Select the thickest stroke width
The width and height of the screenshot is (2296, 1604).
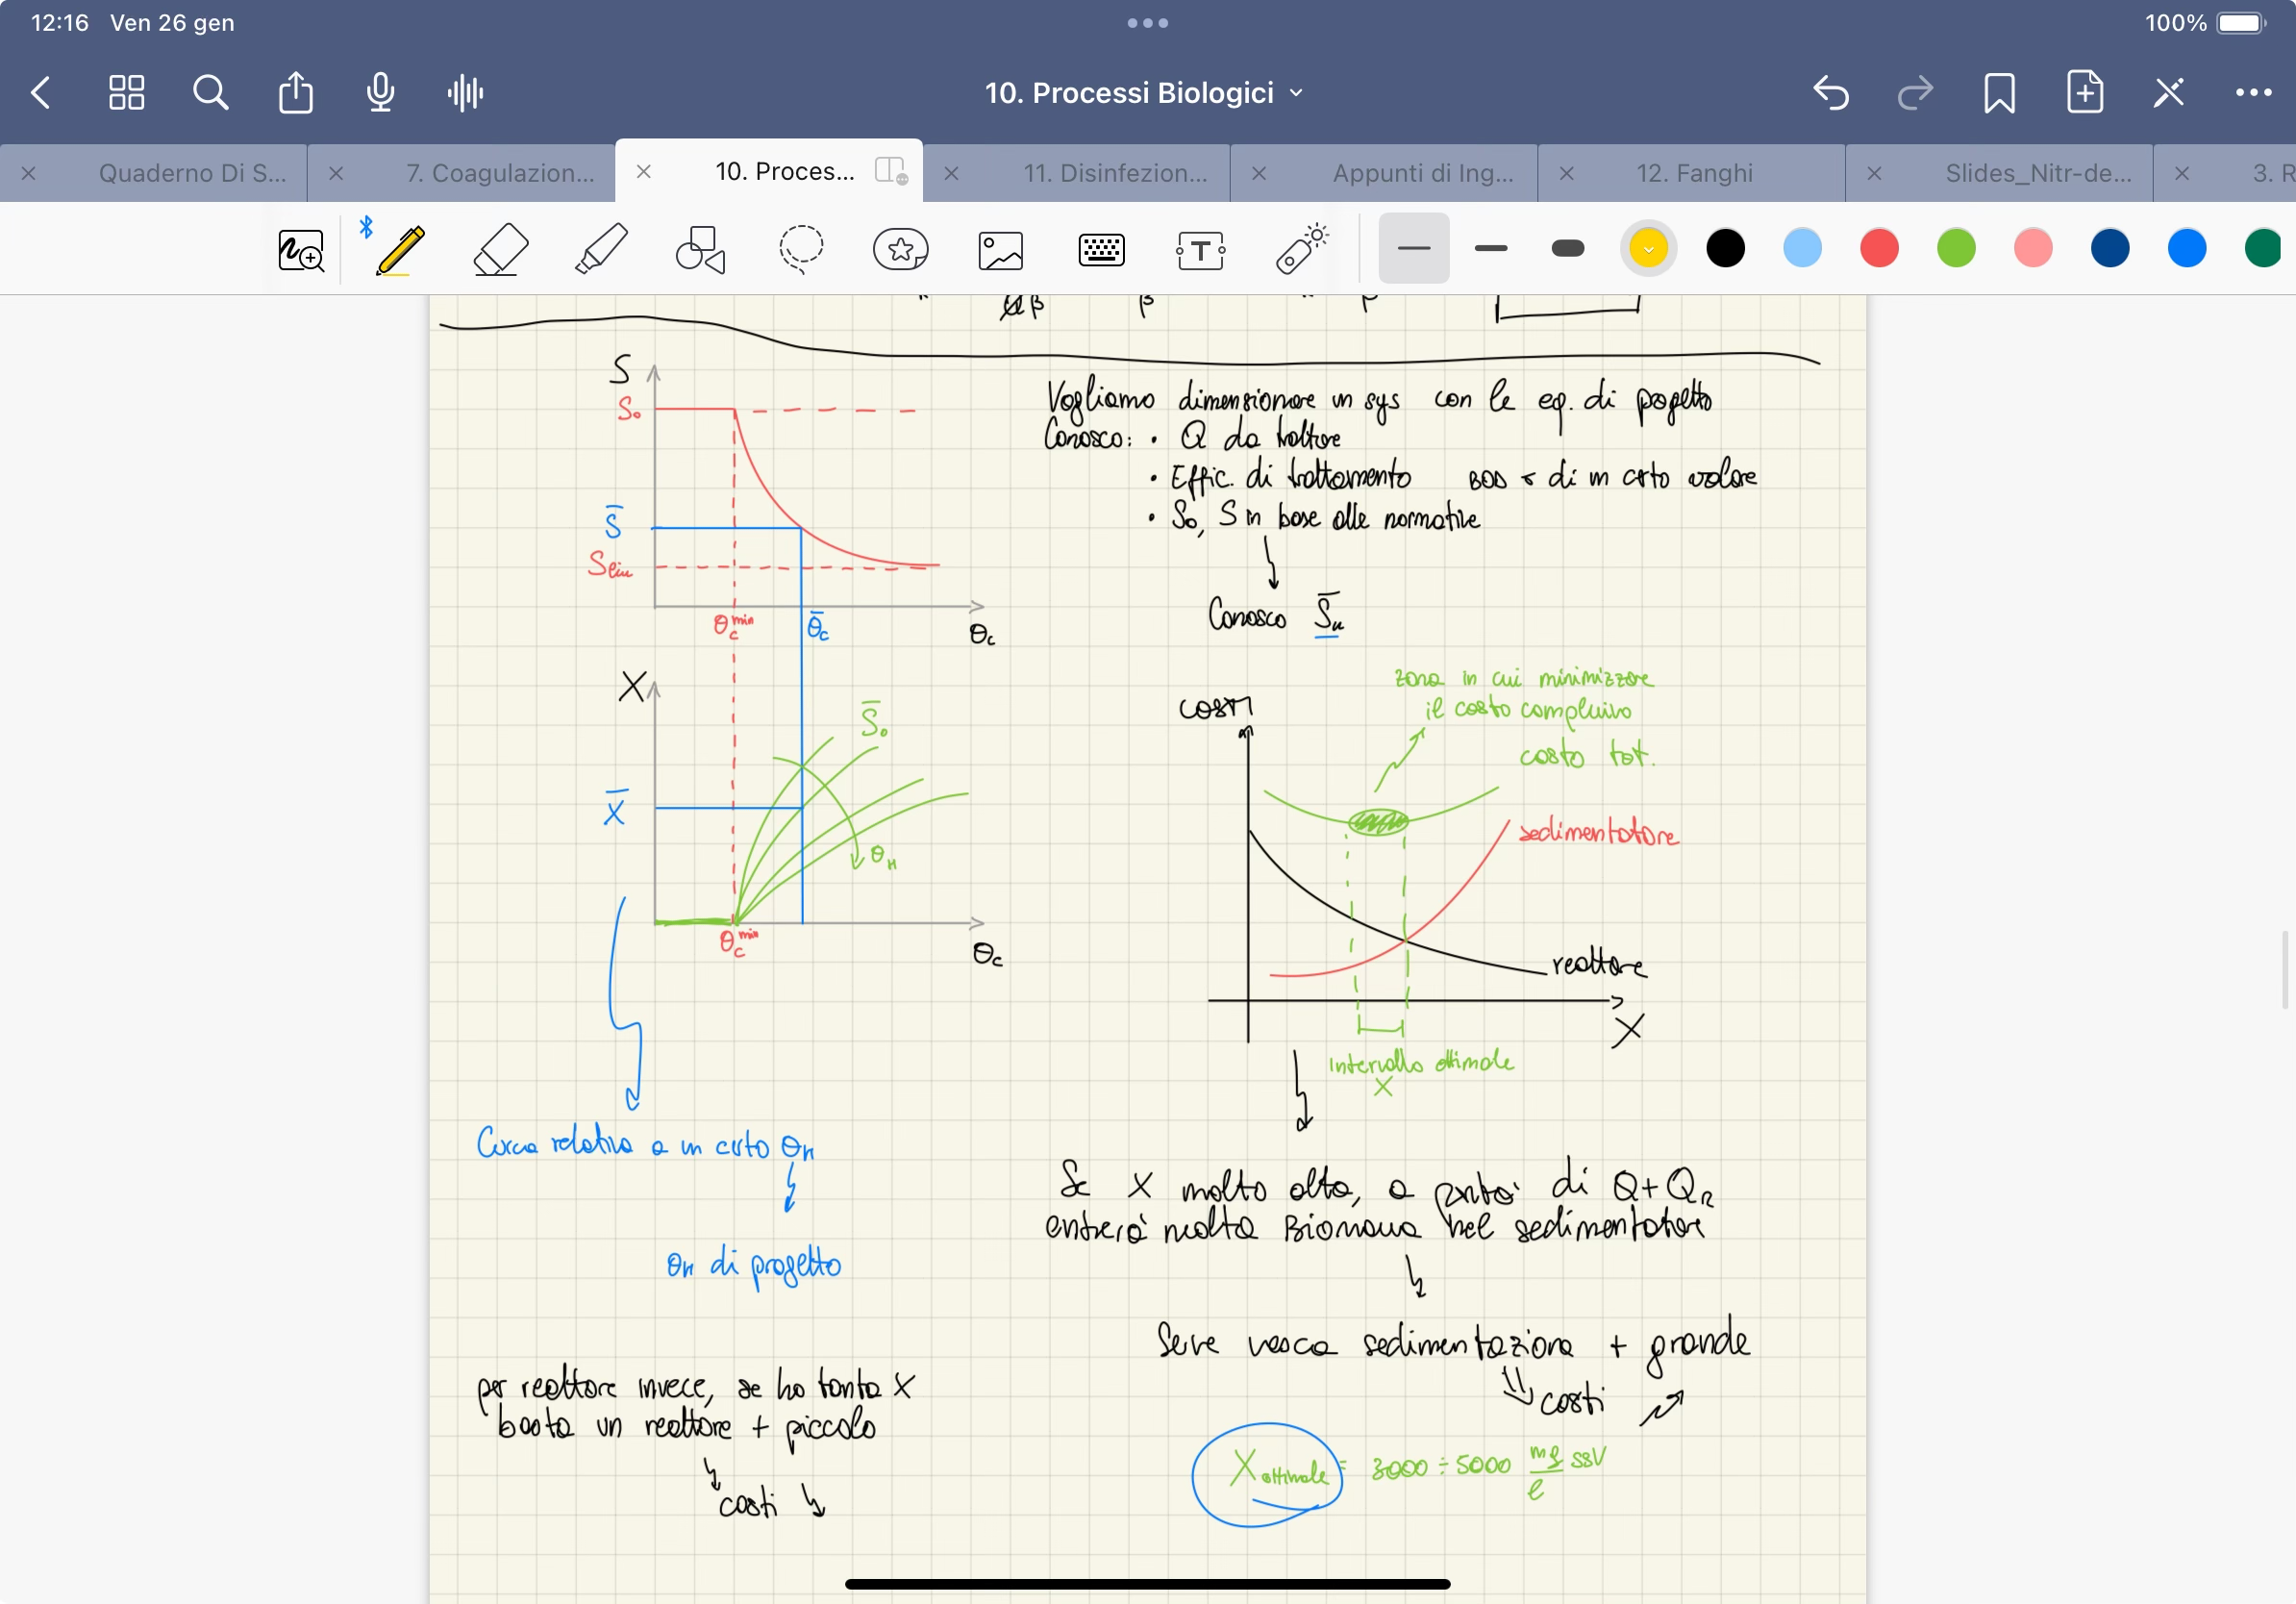click(1567, 248)
